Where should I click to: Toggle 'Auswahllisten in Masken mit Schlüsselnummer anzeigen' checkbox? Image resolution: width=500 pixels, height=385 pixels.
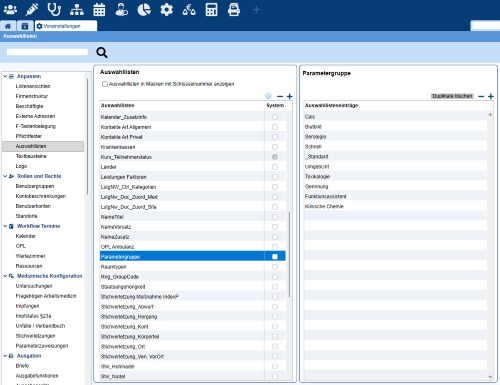click(105, 84)
